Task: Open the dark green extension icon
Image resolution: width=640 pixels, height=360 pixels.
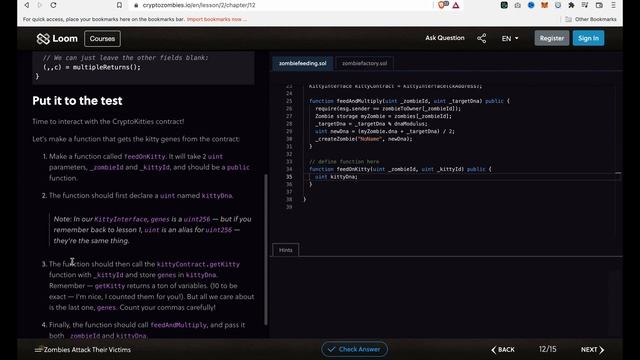Action: tap(504, 5)
